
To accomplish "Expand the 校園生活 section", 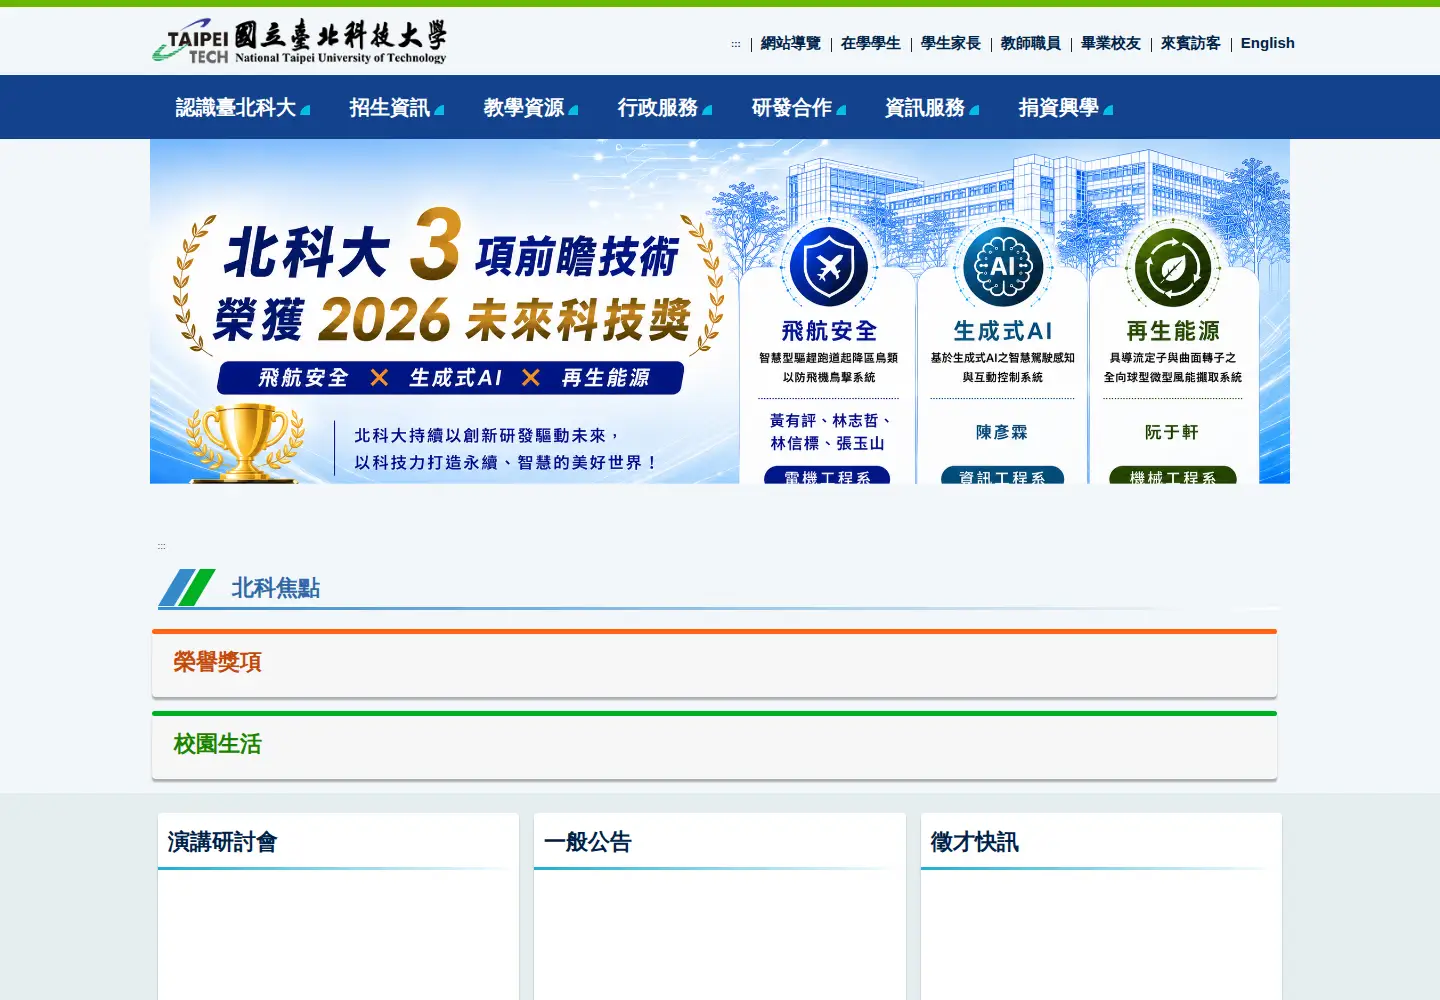I will point(714,745).
